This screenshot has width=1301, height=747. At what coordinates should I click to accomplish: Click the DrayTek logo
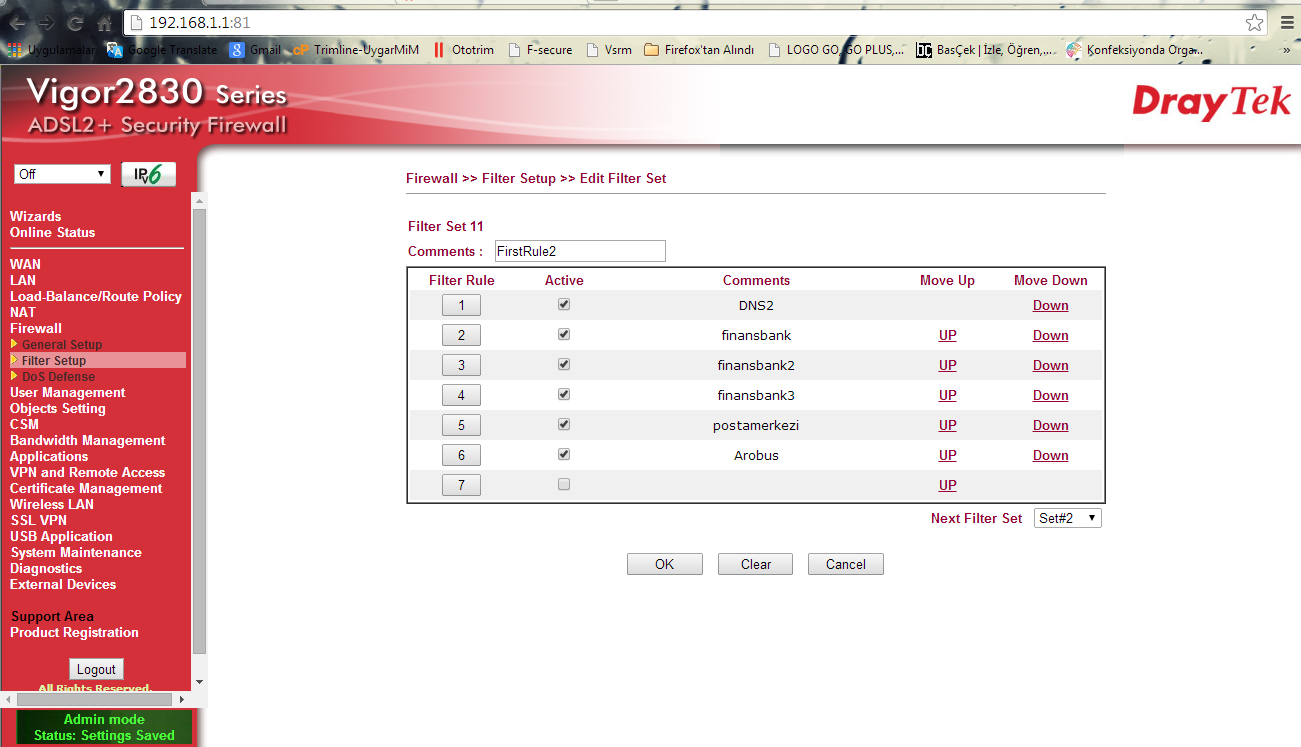coord(1210,103)
